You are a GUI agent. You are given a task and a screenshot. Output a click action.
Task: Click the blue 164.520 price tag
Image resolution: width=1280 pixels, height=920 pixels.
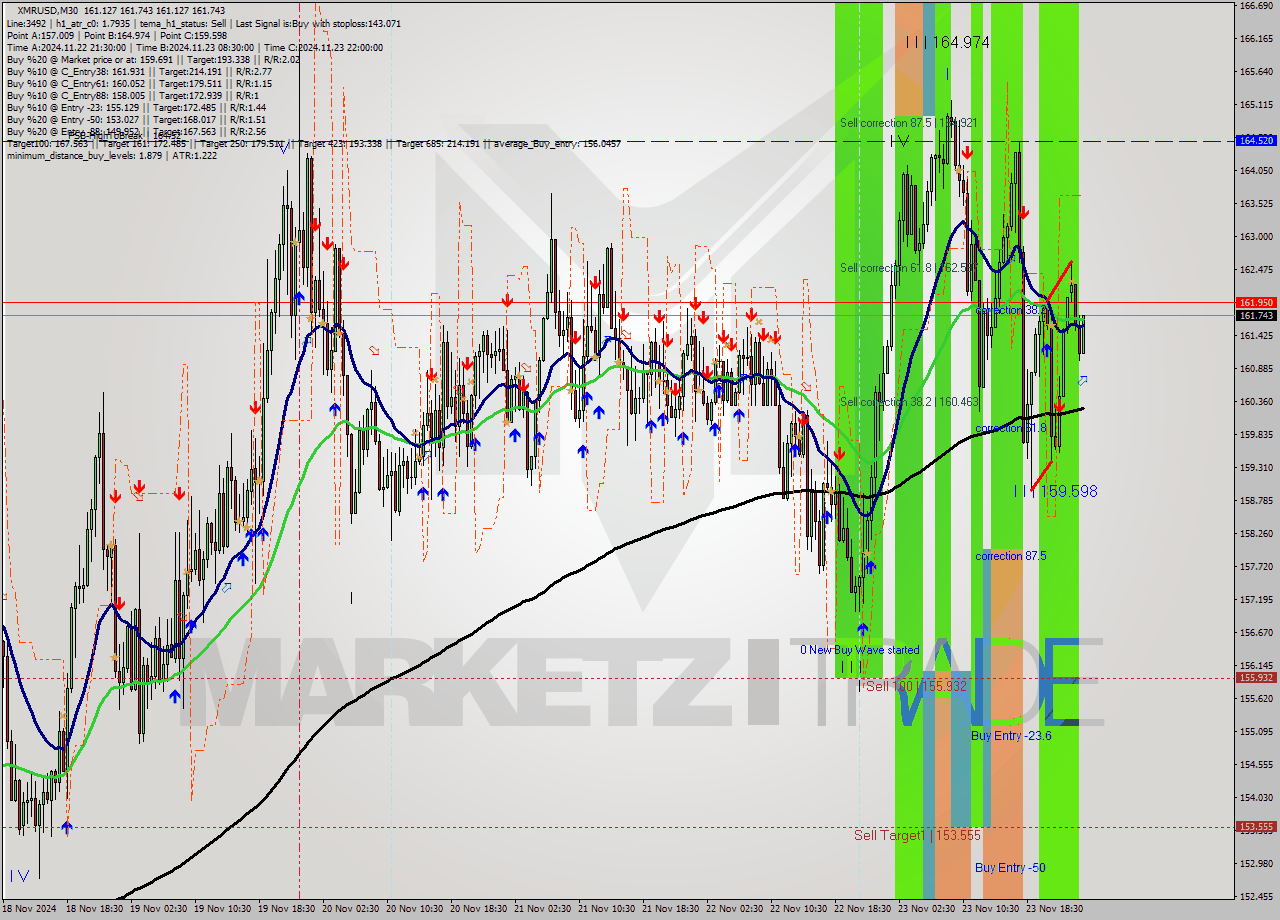[x=1256, y=140]
